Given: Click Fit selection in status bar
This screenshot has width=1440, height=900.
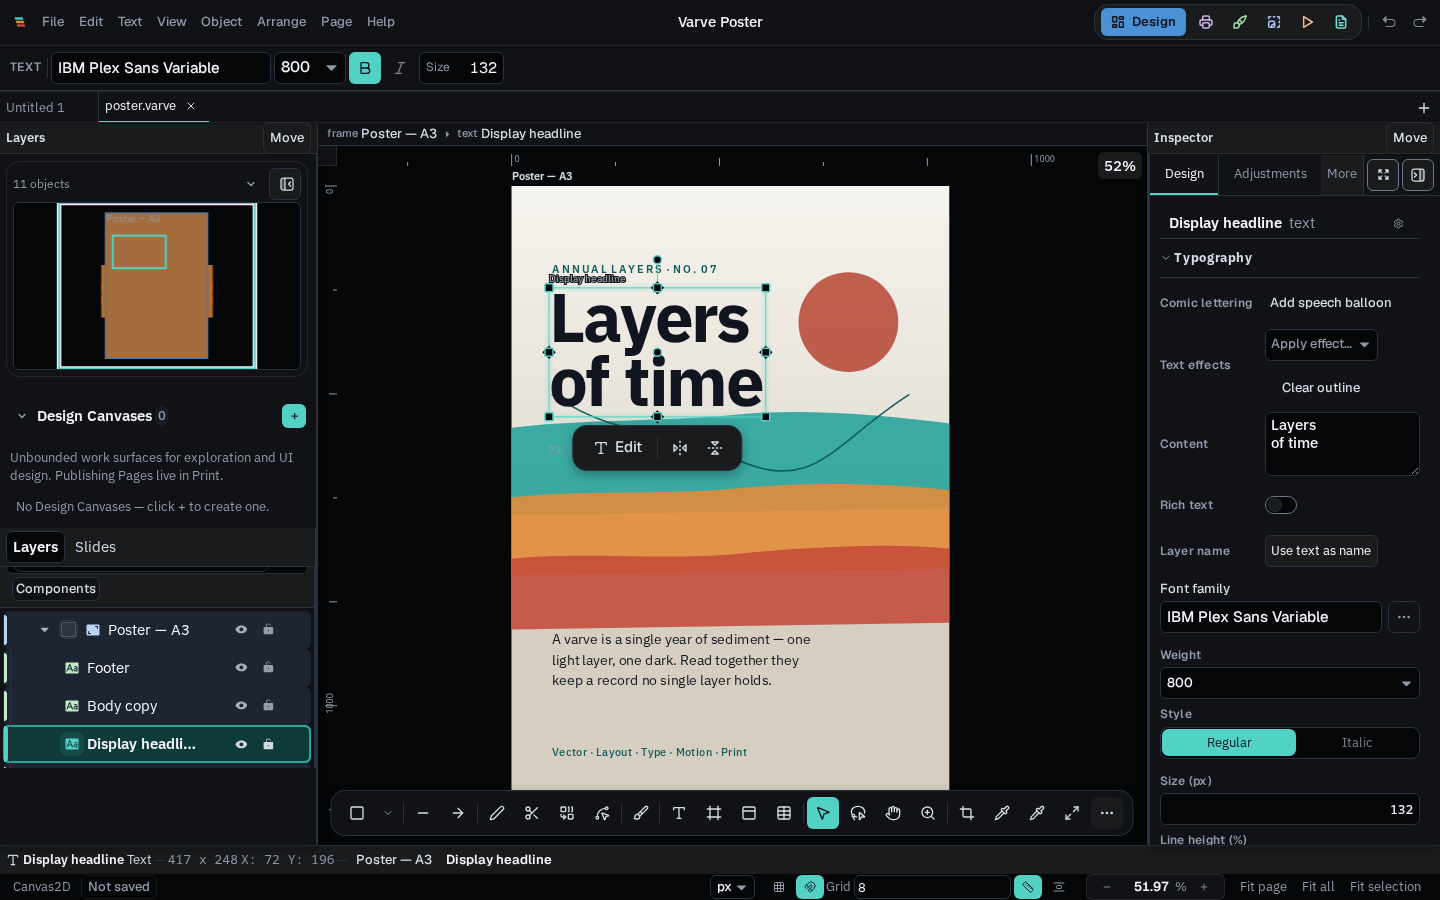Looking at the screenshot, I should click(1385, 887).
